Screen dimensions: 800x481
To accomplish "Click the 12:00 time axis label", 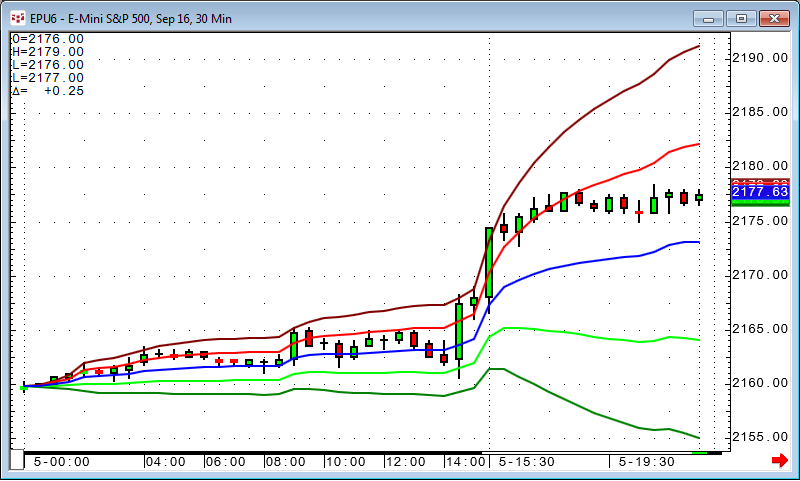I will coord(406,462).
